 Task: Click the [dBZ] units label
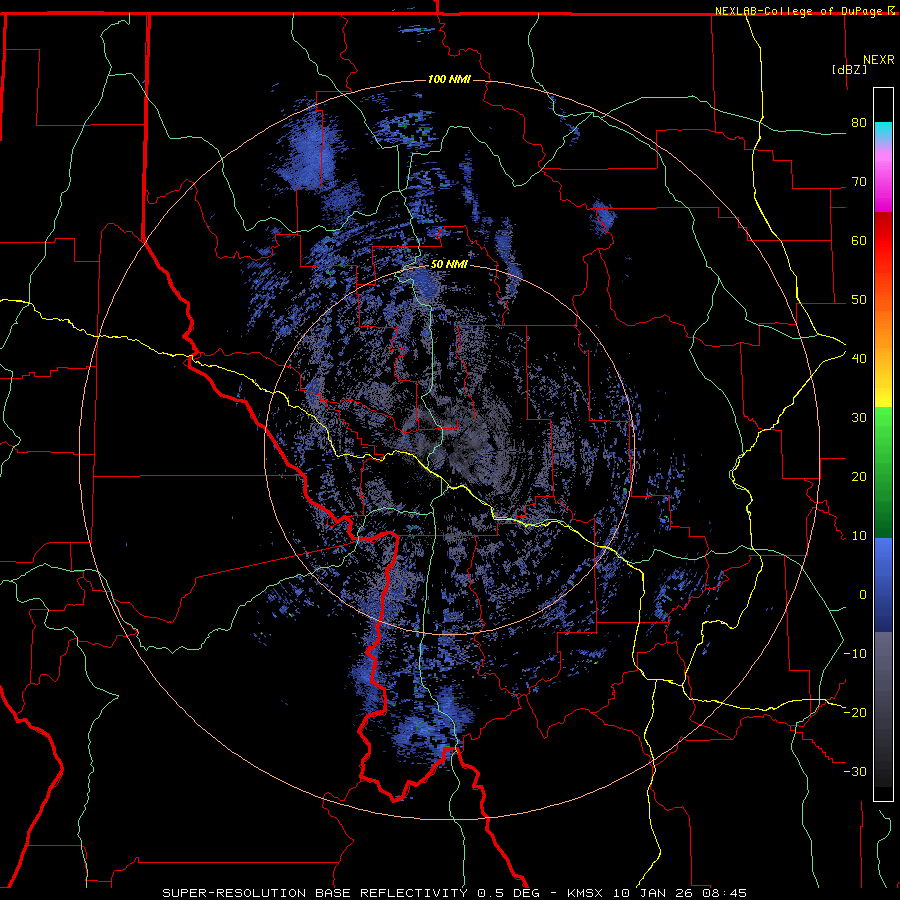[849, 70]
